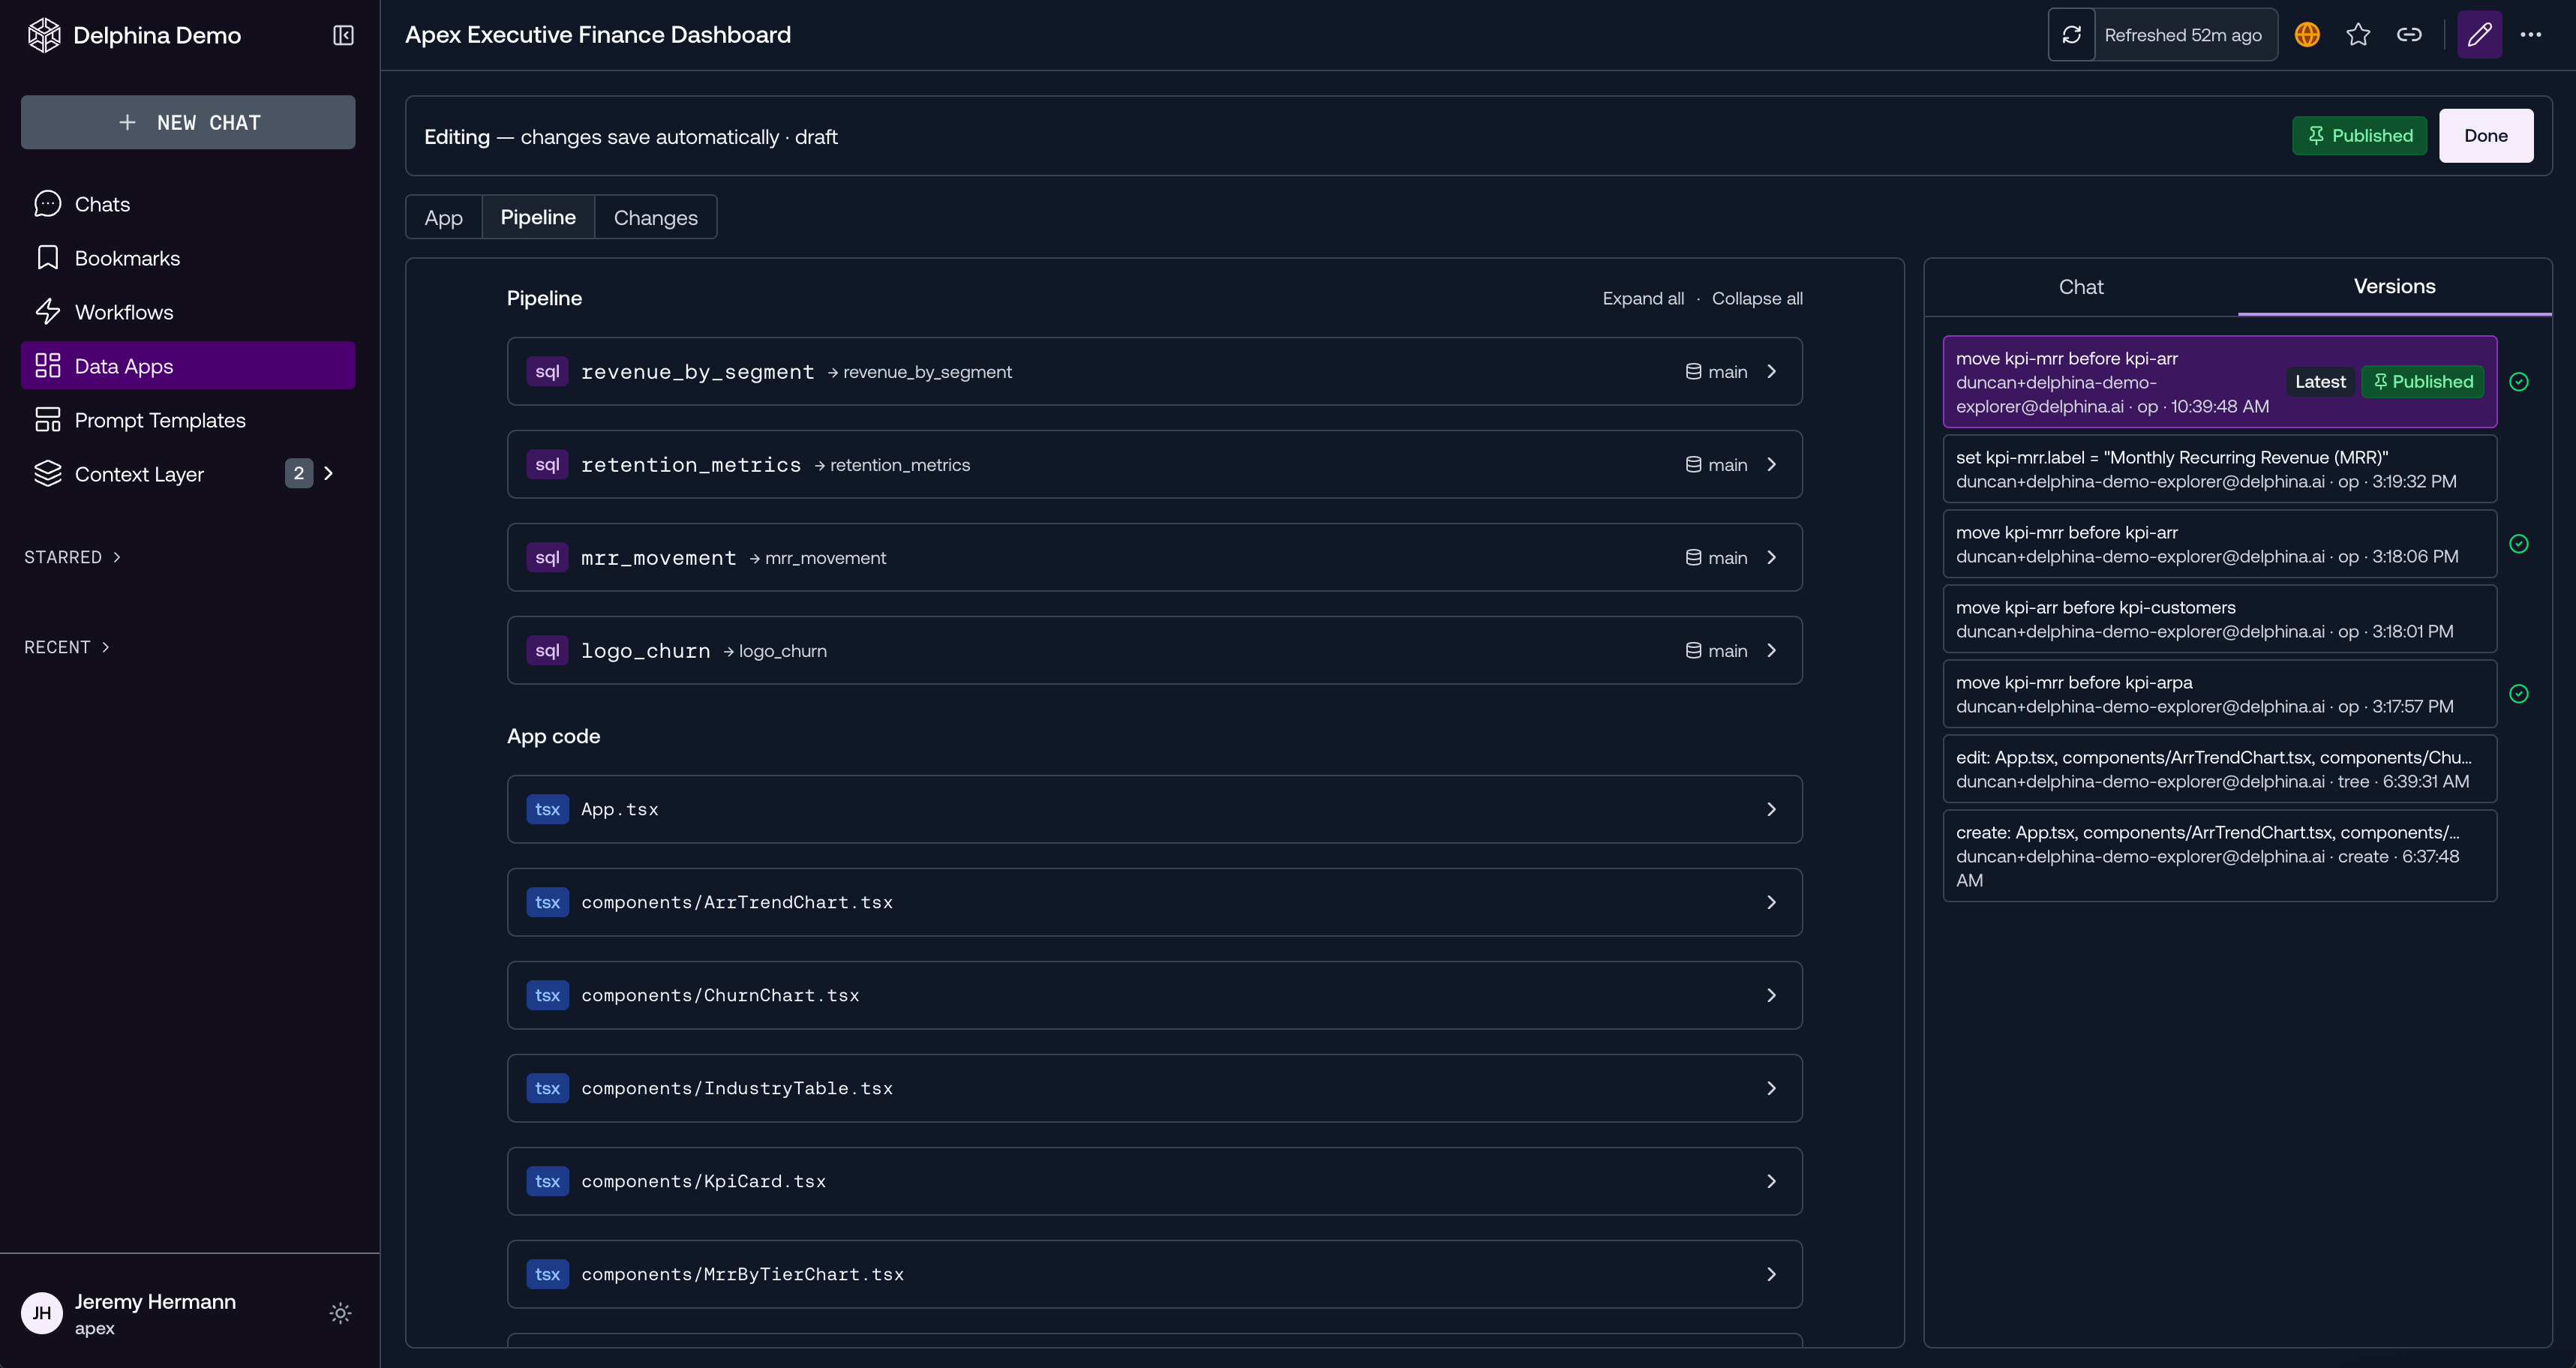This screenshot has height=1368, width=2576.
Task: Click tsx badge on ChurnChart.tsx
Action: pos(547,995)
